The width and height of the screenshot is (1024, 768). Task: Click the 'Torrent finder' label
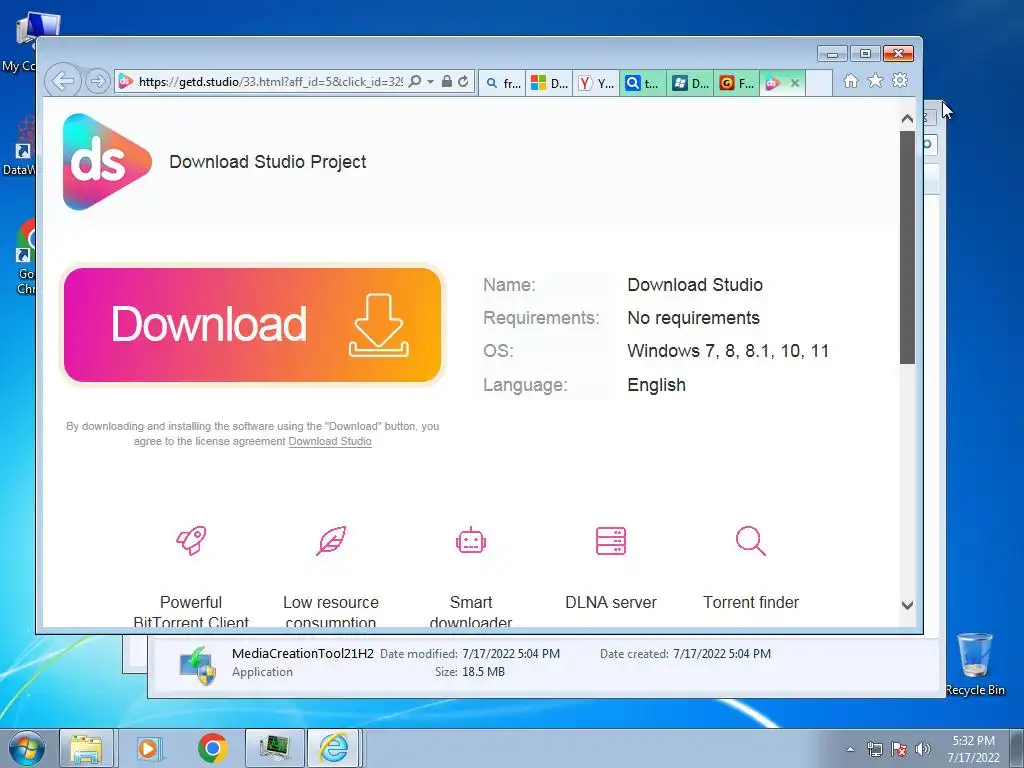(751, 602)
